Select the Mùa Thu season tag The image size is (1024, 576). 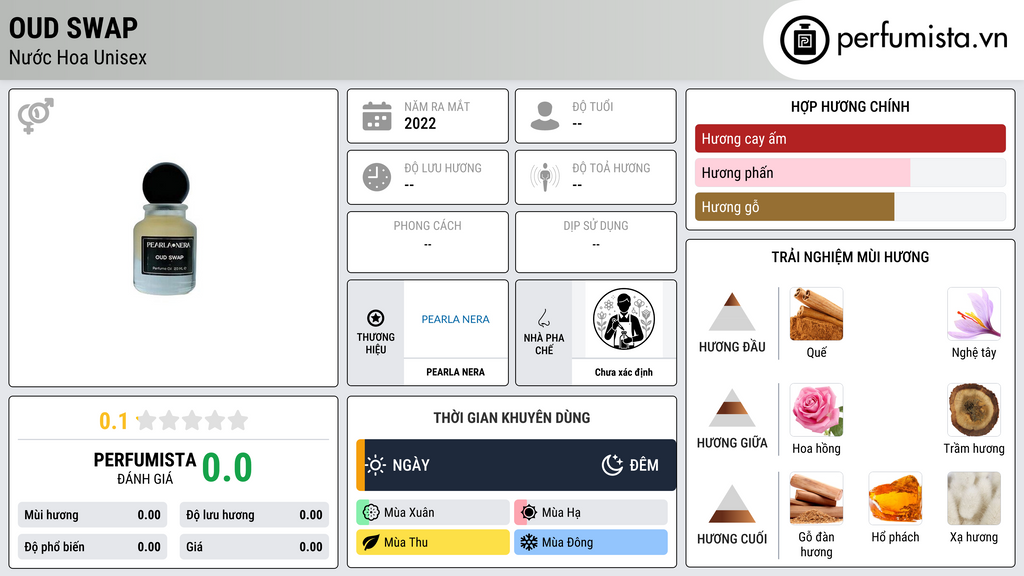(433, 542)
